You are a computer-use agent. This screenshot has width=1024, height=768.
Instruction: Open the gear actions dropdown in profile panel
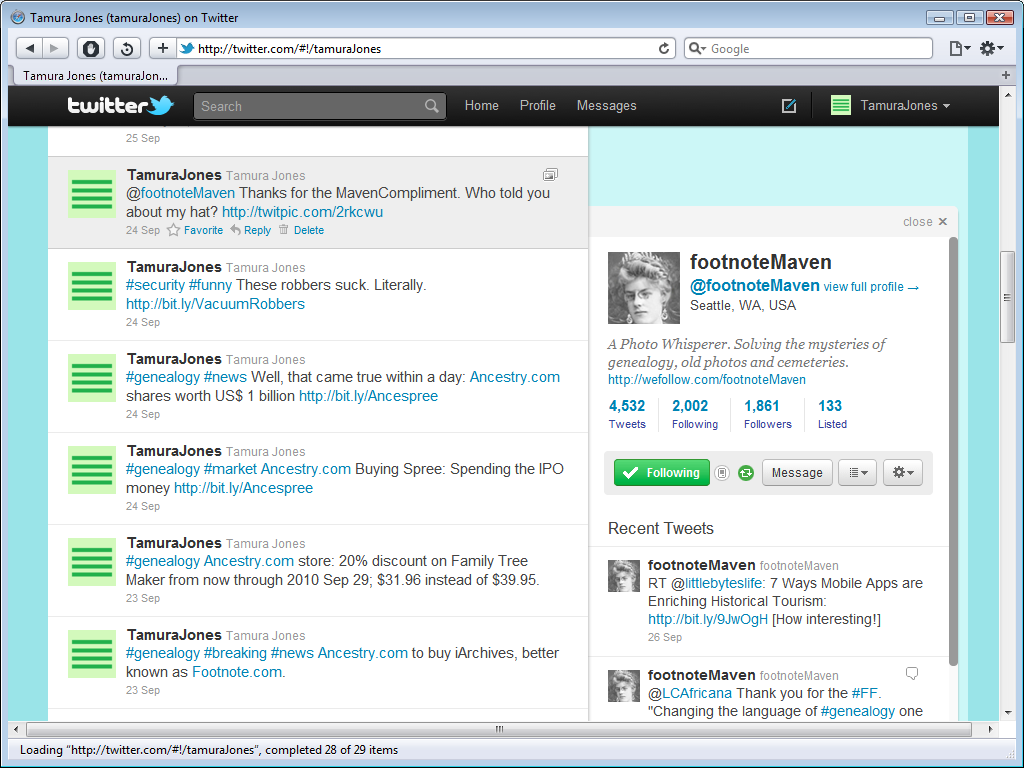pyautogui.click(x=903, y=473)
